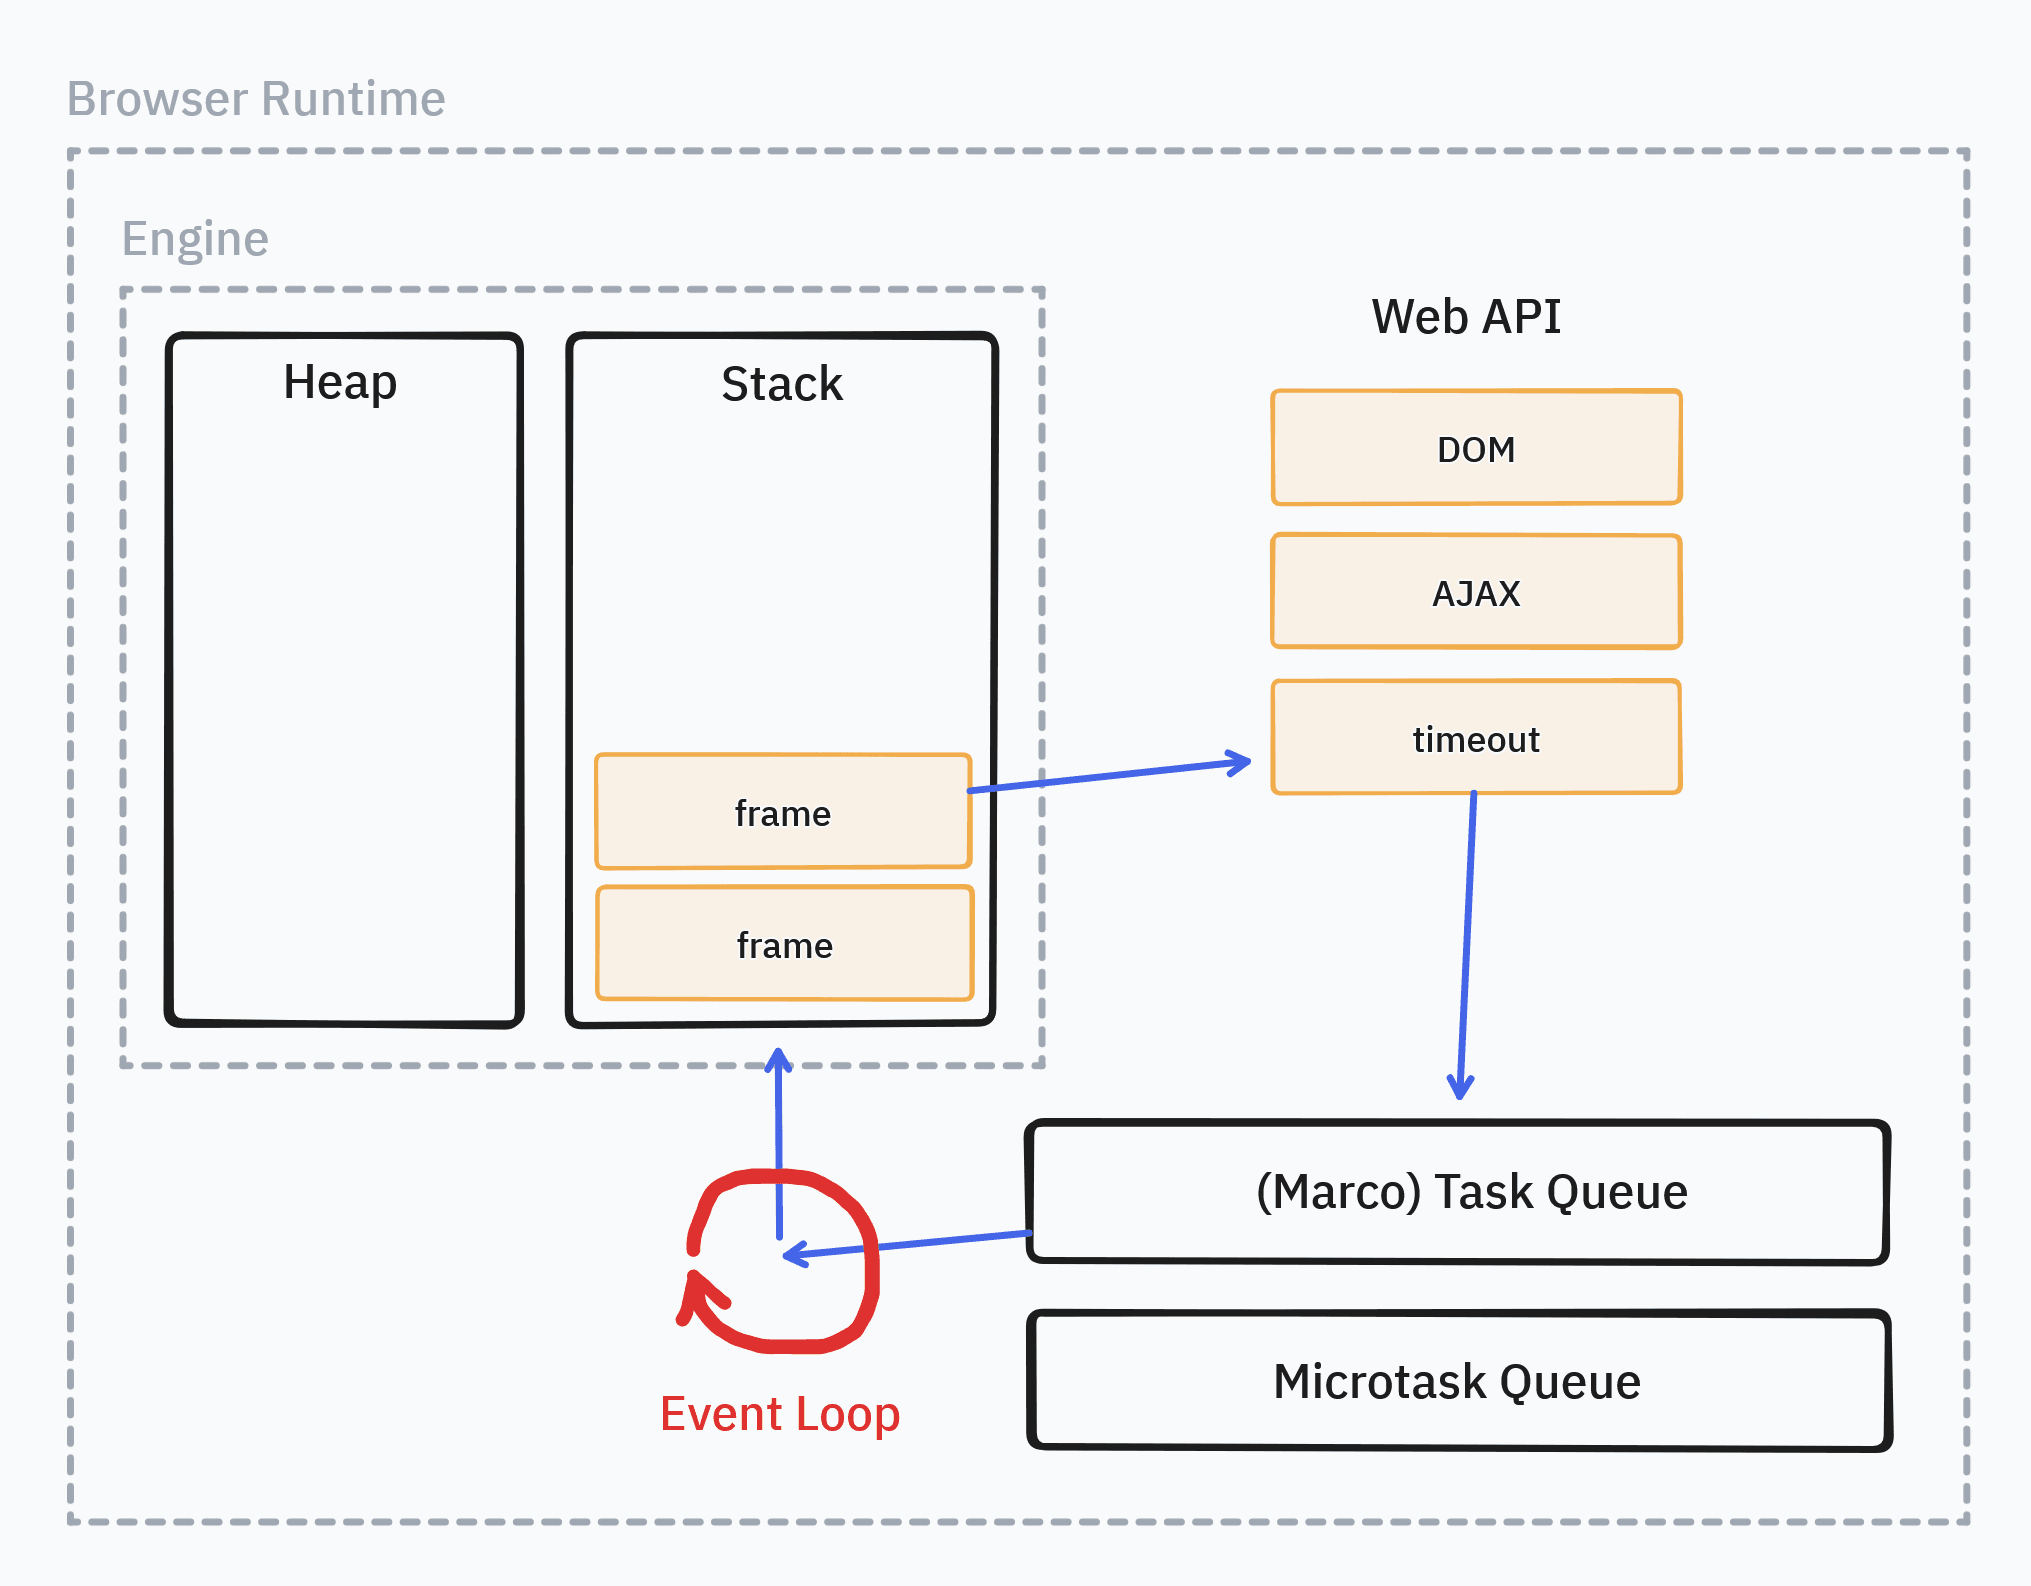Click the Browser Runtime title text

pos(256,99)
